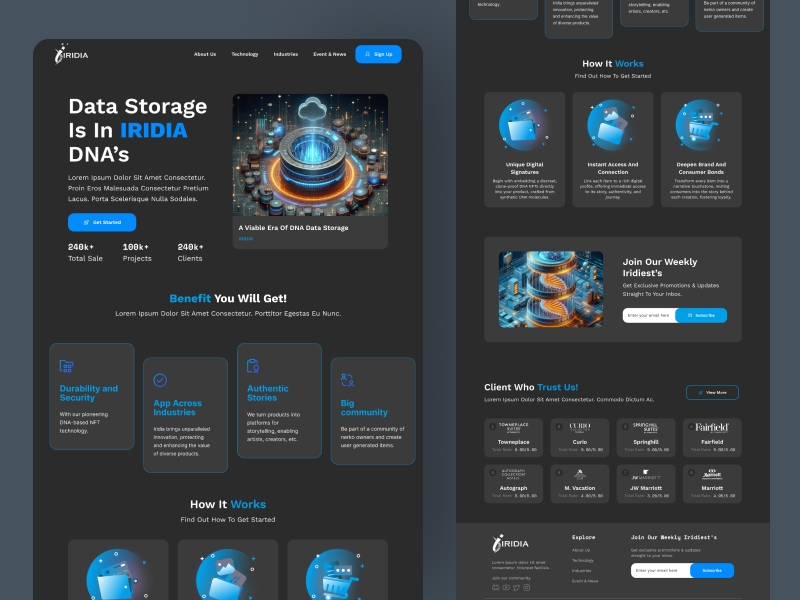800x600 pixels.
Task: Open Event & News in the top navigation
Action: click(330, 54)
